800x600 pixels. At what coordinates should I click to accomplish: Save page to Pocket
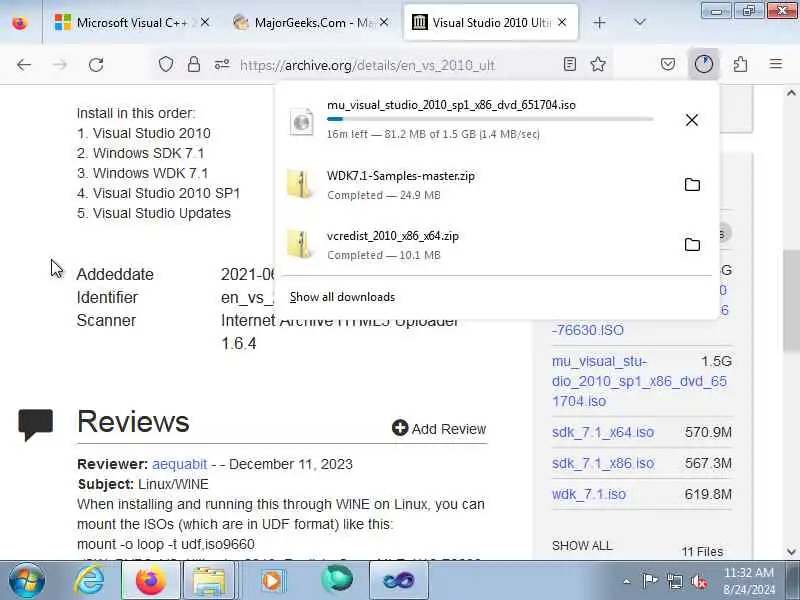click(668, 64)
